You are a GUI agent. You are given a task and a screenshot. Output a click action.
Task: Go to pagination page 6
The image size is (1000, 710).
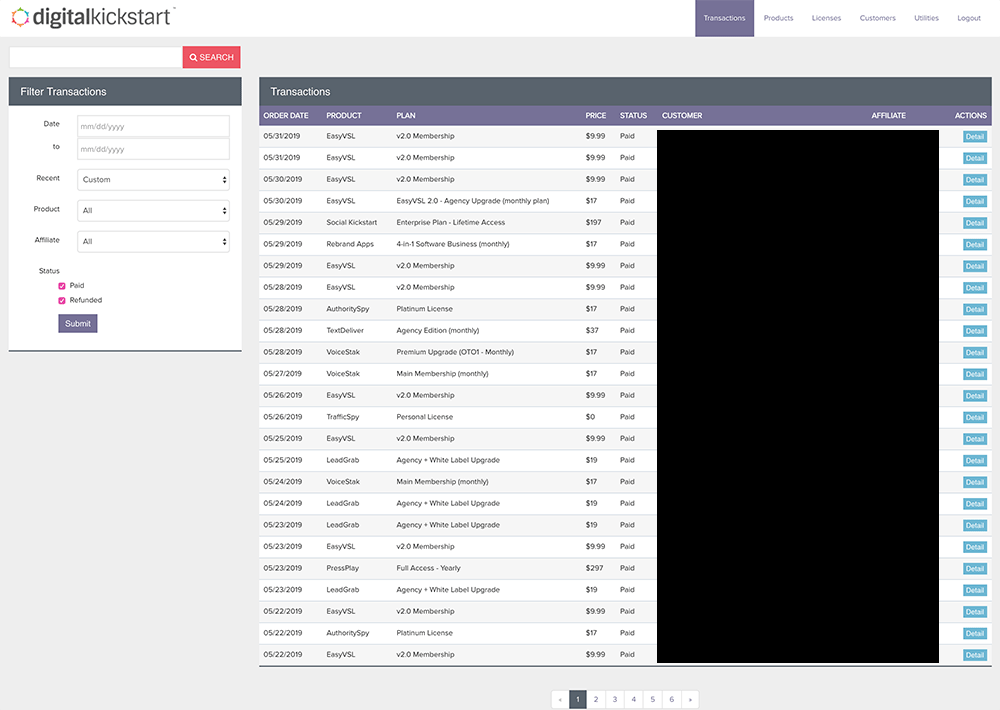point(672,699)
